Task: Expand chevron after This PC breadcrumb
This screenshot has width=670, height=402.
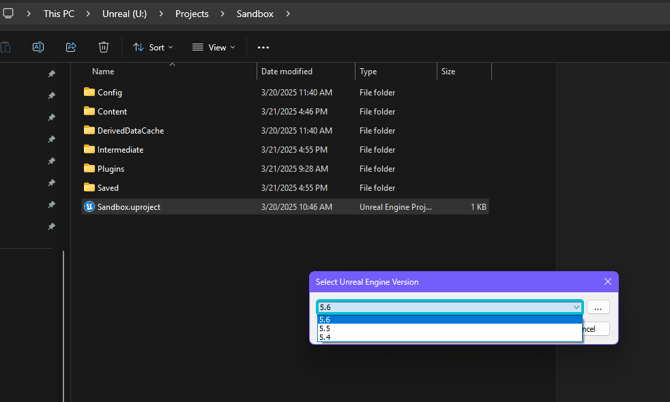Action: pos(88,14)
